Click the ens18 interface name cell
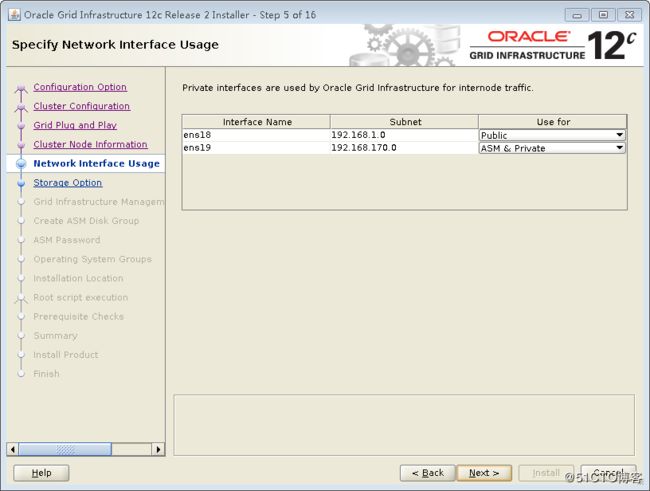650x491 pixels. tap(256, 135)
